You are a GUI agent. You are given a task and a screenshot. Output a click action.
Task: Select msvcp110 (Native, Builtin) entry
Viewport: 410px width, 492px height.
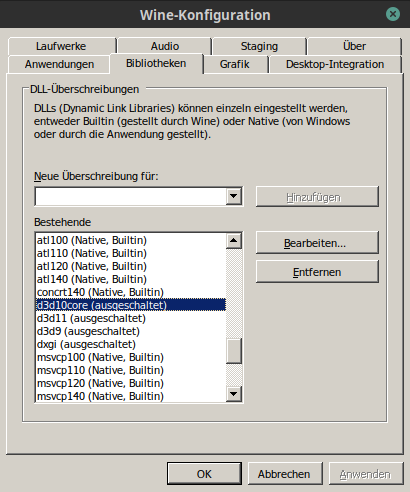click(131, 370)
